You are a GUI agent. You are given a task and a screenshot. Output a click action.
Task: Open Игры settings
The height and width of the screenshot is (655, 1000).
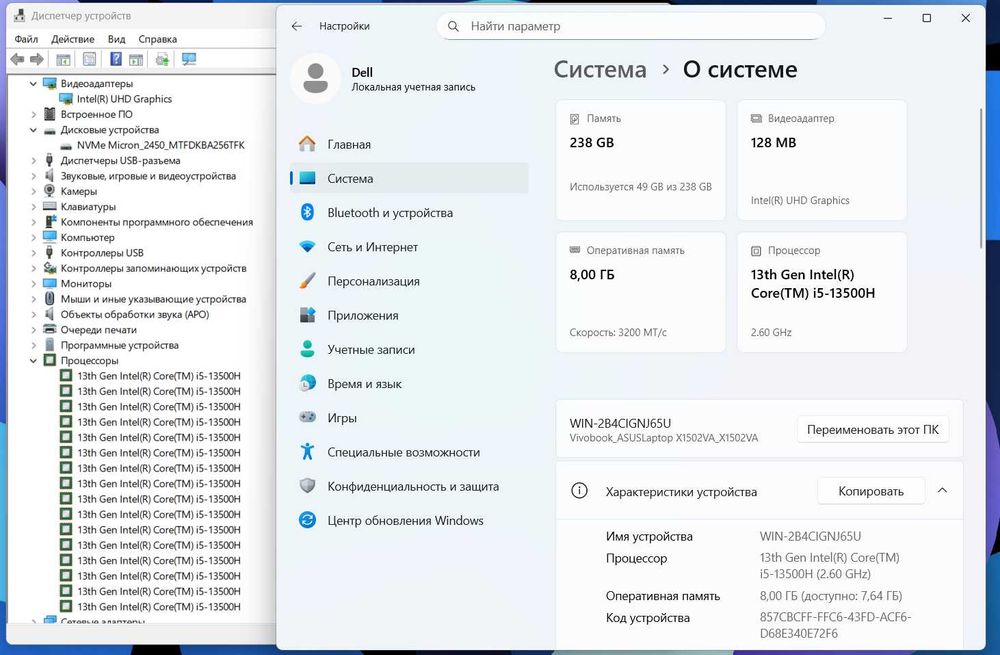(x=409, y=418)
